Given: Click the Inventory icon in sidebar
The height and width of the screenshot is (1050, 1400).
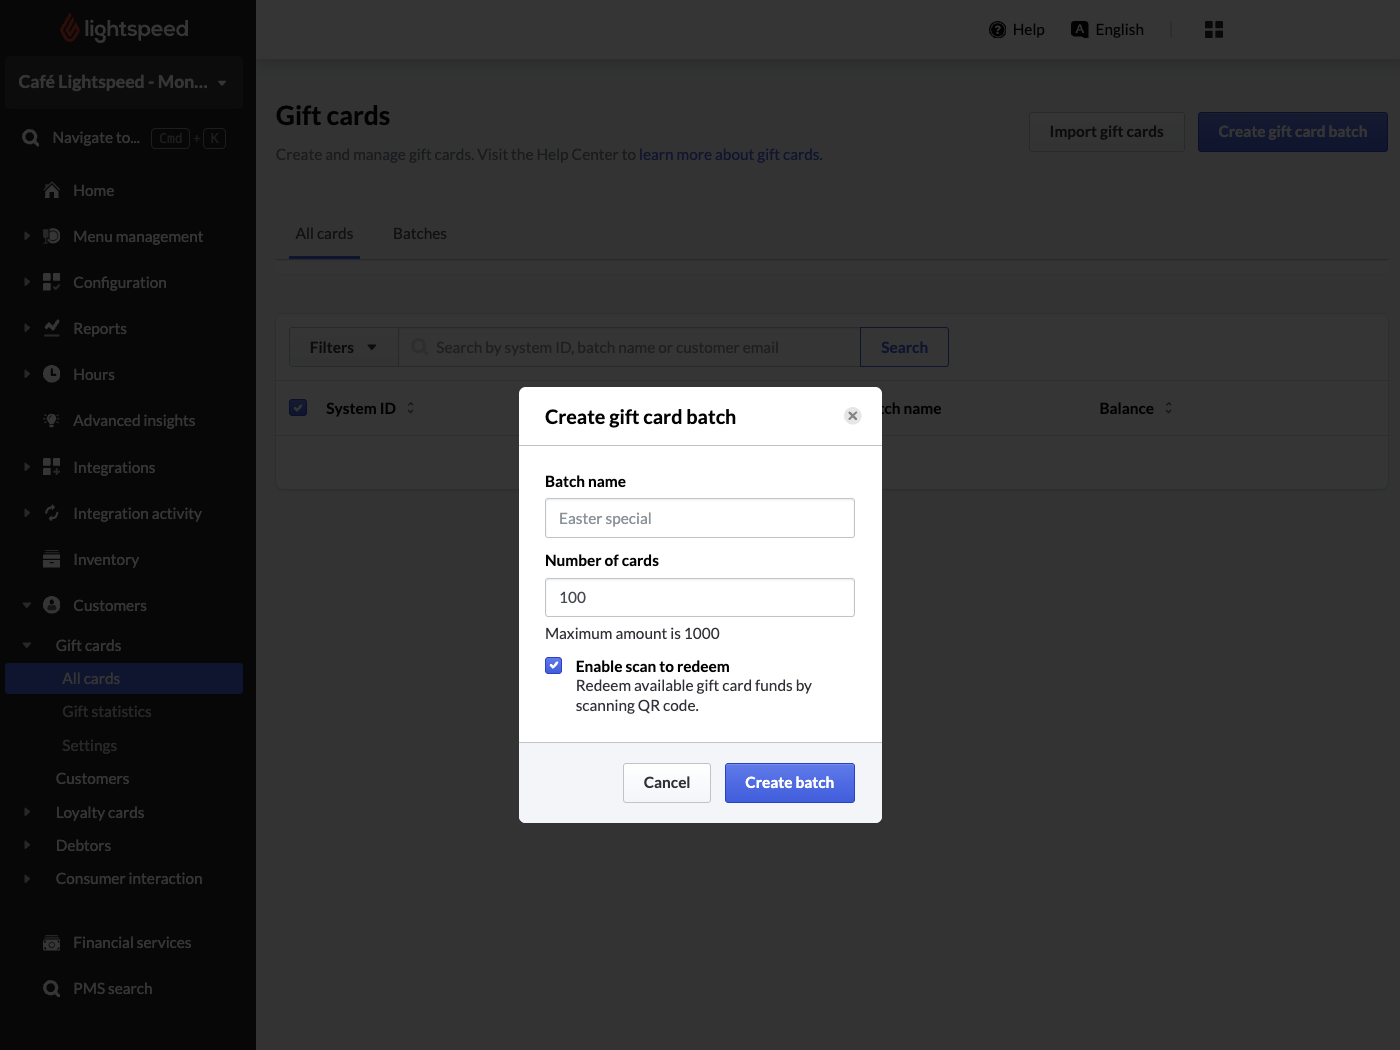Looking at the screenshot, I should tap(52, 560).
